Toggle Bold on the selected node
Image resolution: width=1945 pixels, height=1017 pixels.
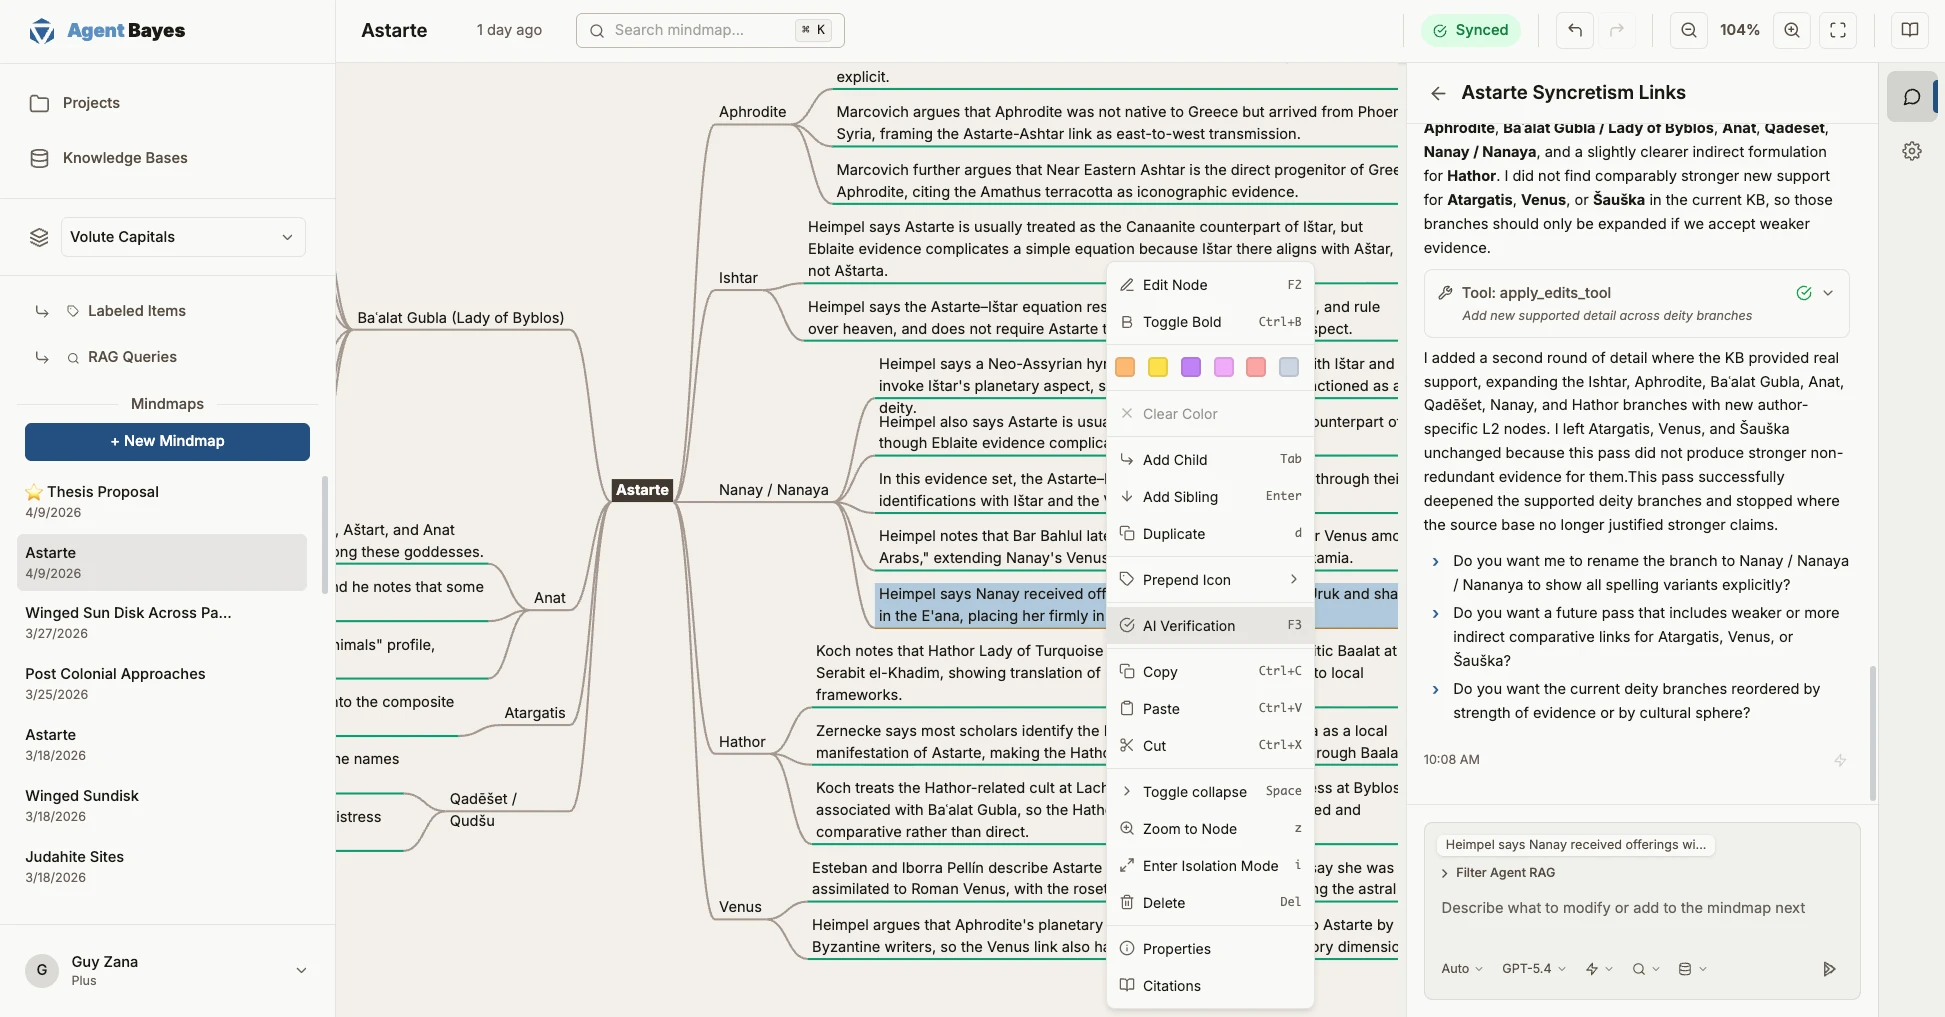pos(1181,322)
